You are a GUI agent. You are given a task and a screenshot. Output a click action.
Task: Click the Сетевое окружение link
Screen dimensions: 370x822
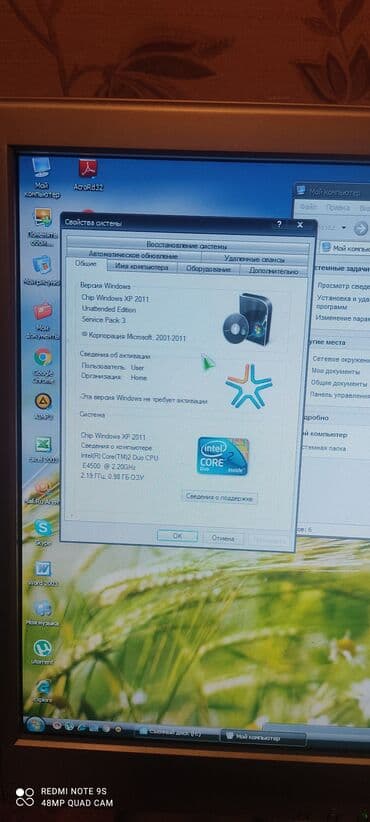coord(341,359)
